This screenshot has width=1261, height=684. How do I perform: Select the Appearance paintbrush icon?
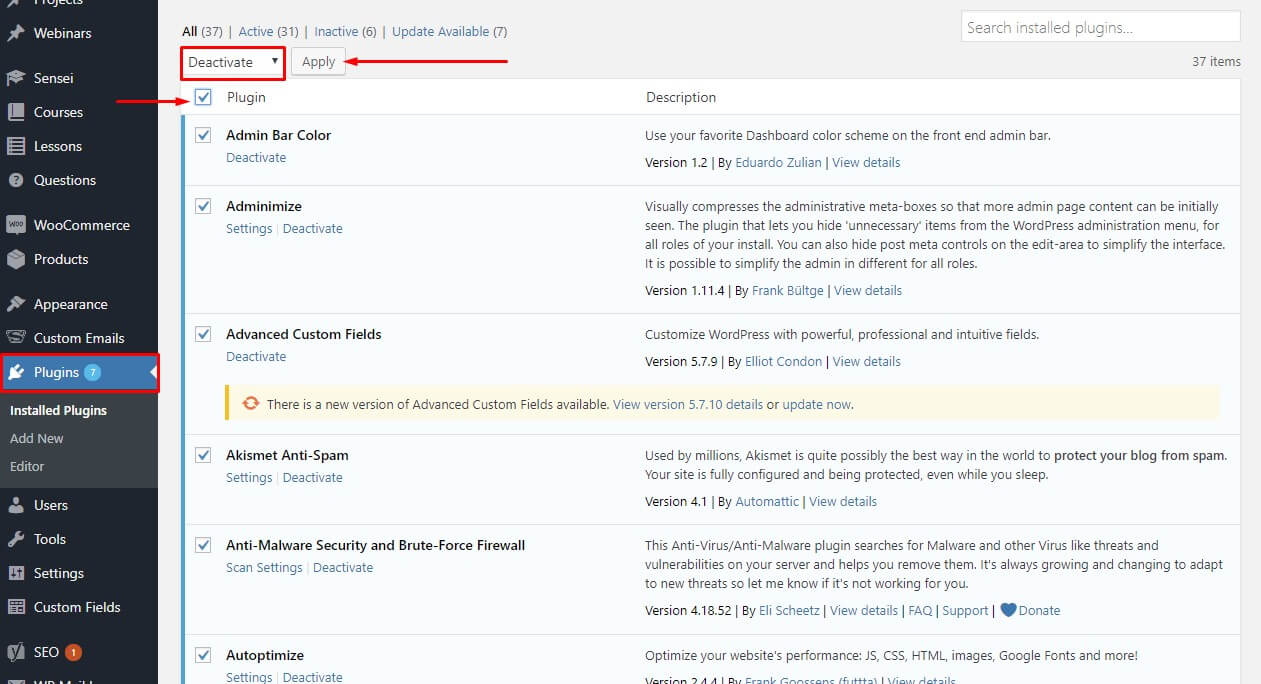tap(18, 303)
